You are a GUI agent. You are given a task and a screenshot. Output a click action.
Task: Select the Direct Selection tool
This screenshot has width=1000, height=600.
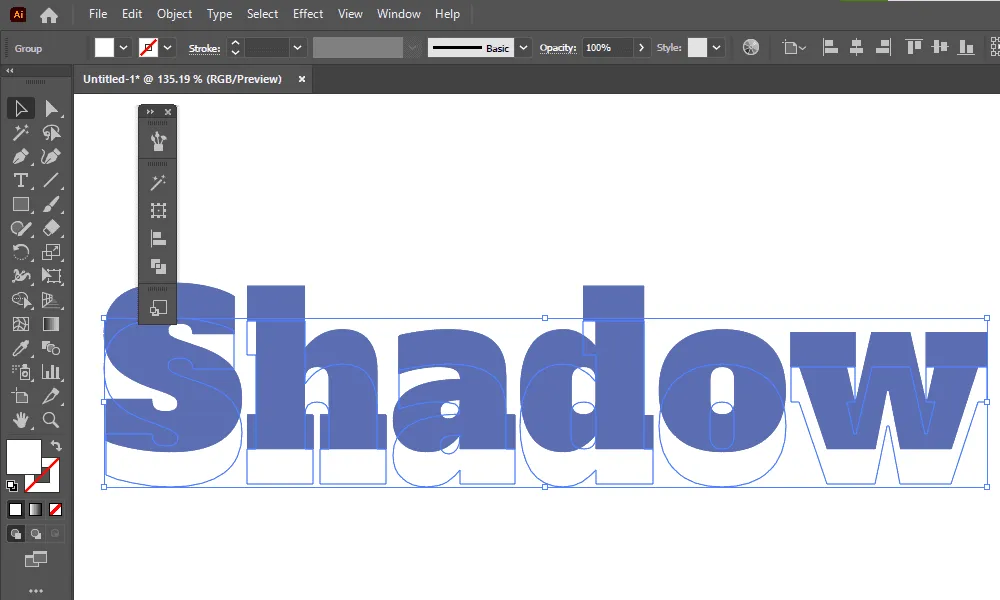[x=51, y=108]
